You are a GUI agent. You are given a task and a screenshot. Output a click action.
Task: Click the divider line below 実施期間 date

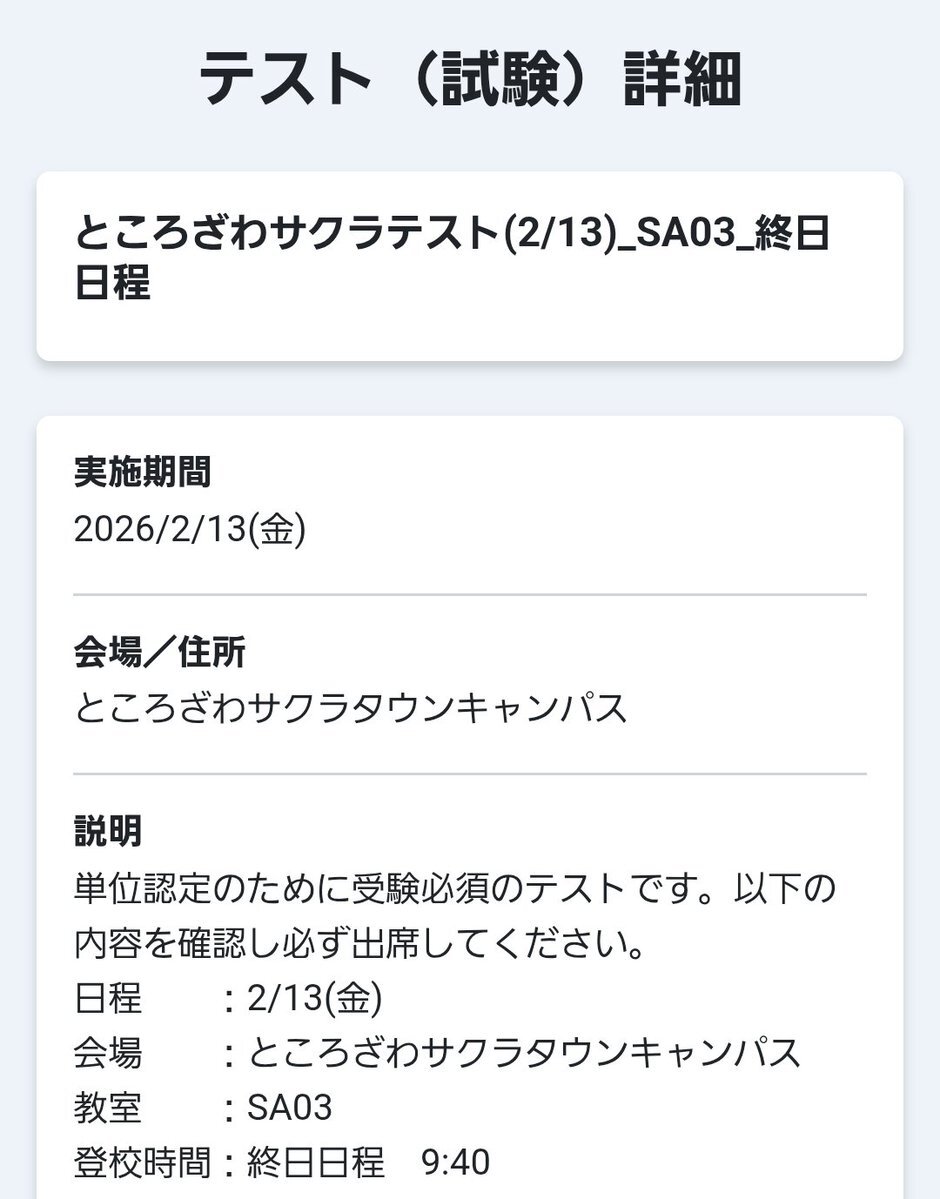pos(470,595)
